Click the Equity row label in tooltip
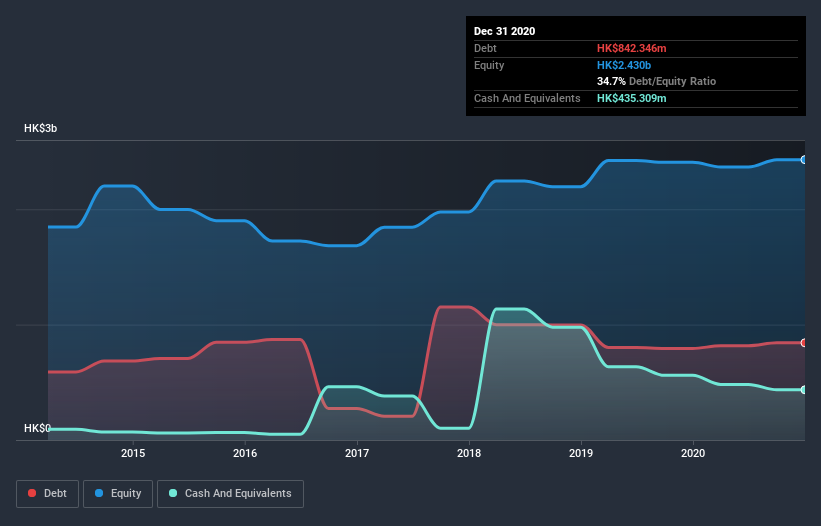821x526 pixels. click(x=489, y=65)
